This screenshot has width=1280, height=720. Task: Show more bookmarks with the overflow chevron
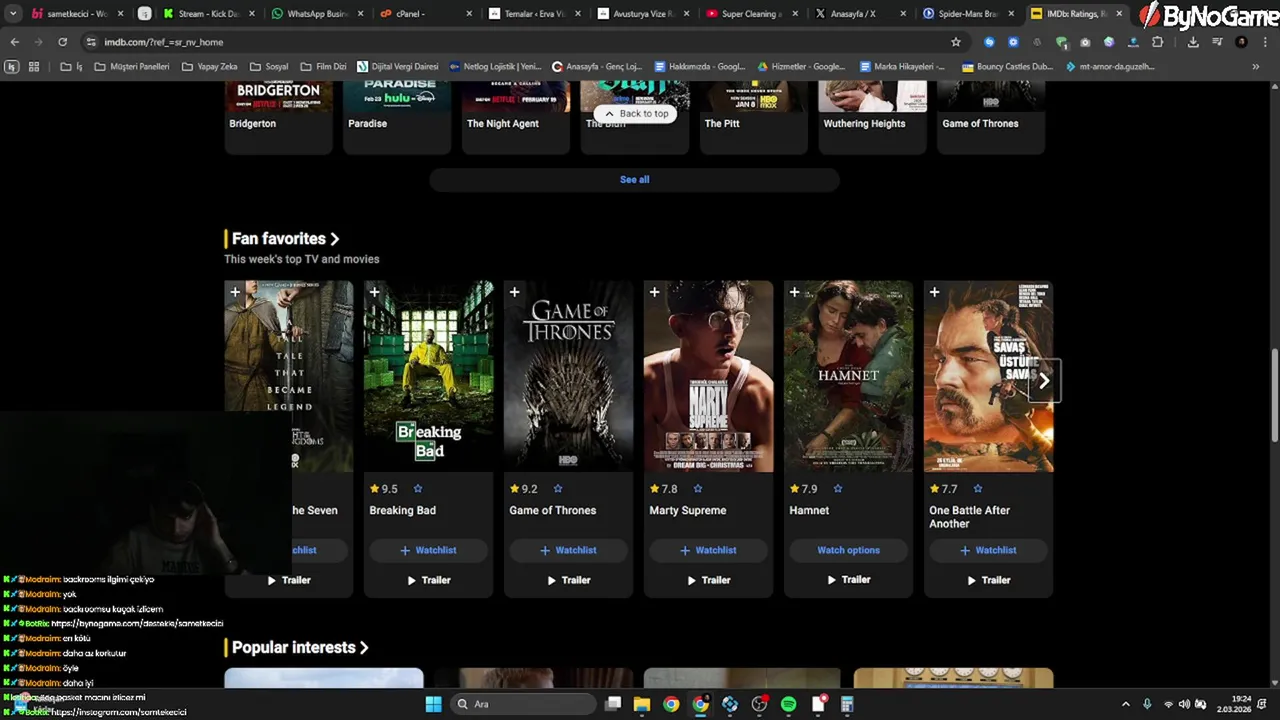point(1255,67)
